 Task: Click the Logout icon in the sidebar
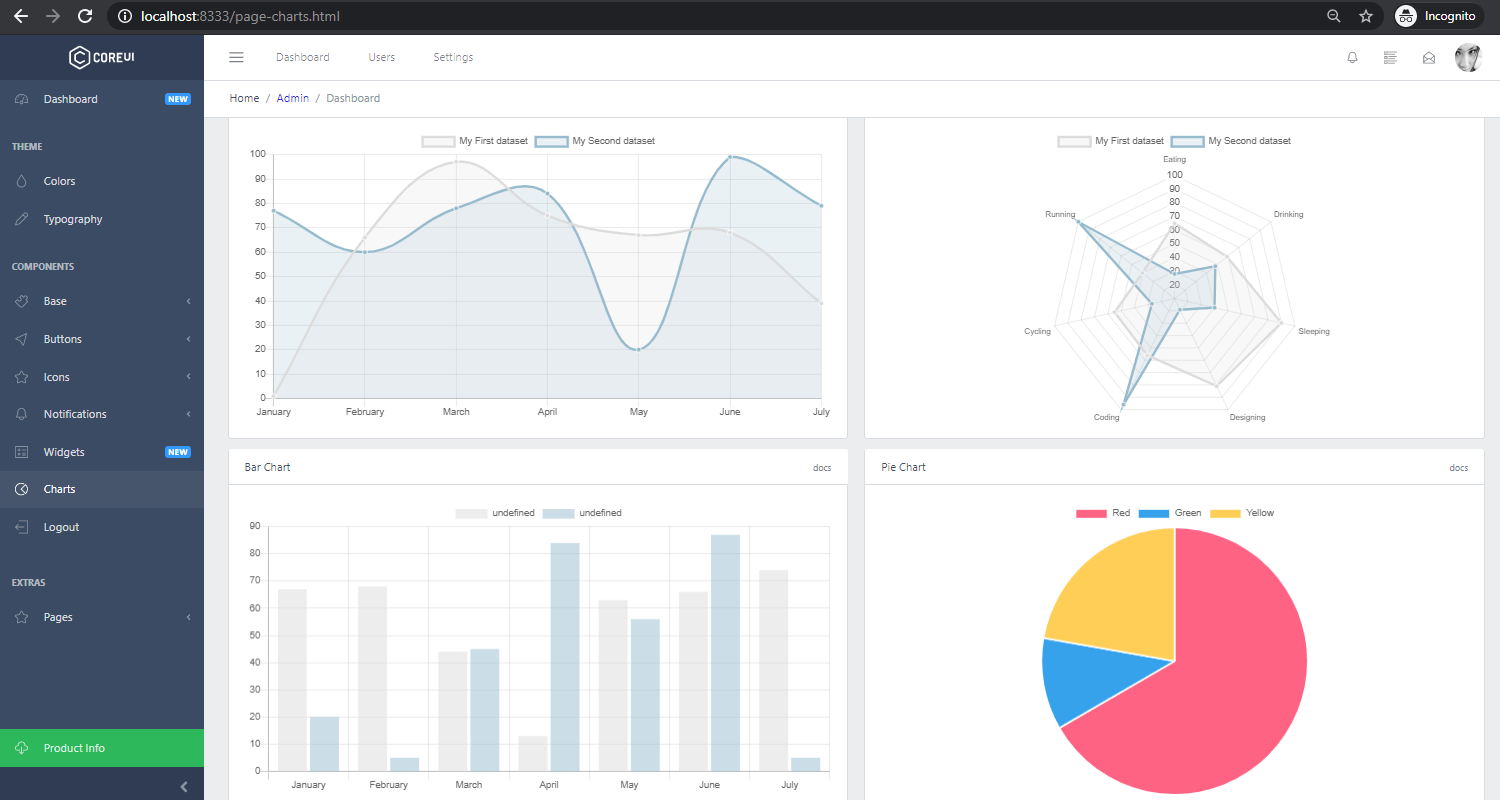coord(22,527)
